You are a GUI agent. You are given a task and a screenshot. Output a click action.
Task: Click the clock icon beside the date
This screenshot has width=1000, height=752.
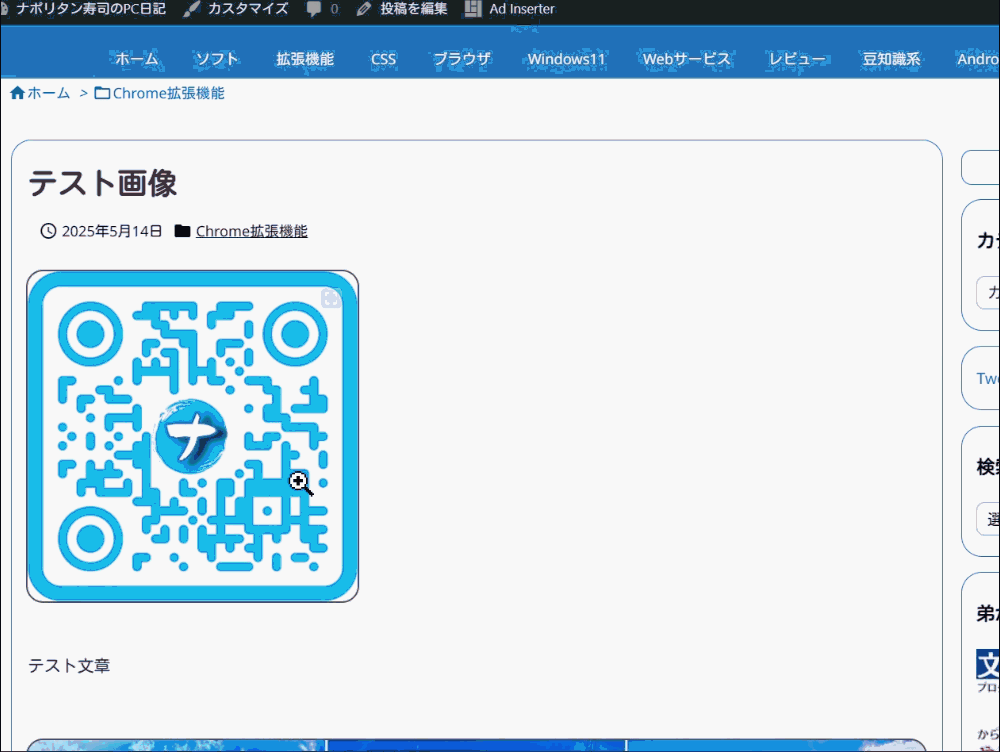(x=48, y=231)
